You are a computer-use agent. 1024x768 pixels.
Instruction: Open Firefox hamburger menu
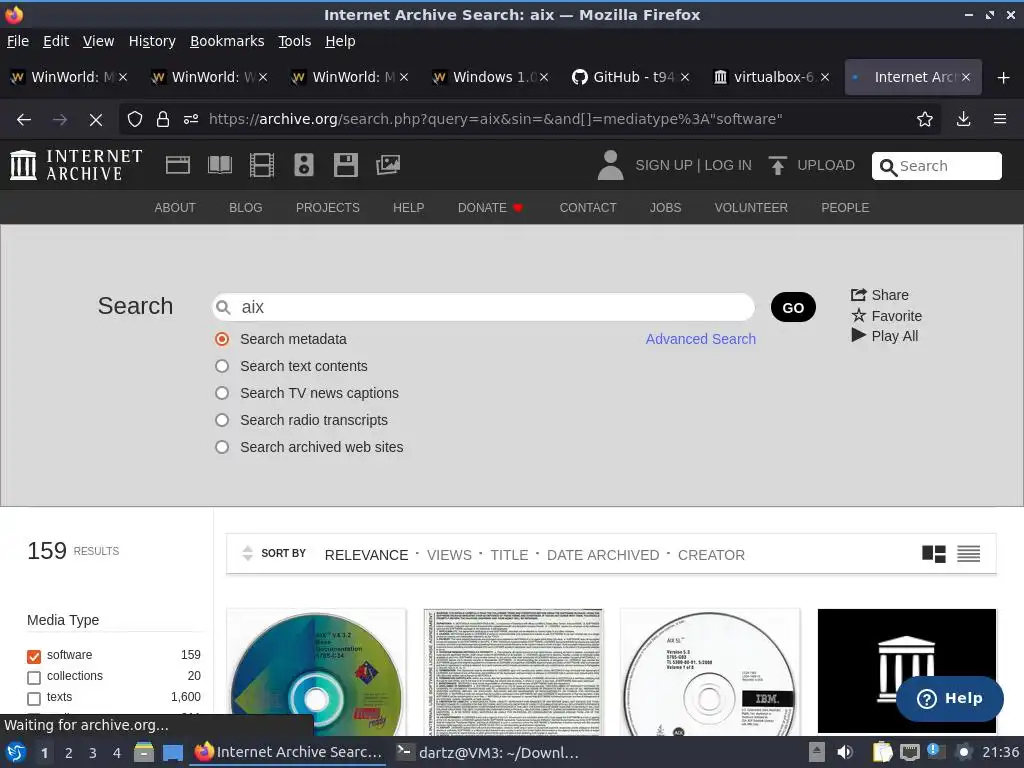click(1000, 120)
